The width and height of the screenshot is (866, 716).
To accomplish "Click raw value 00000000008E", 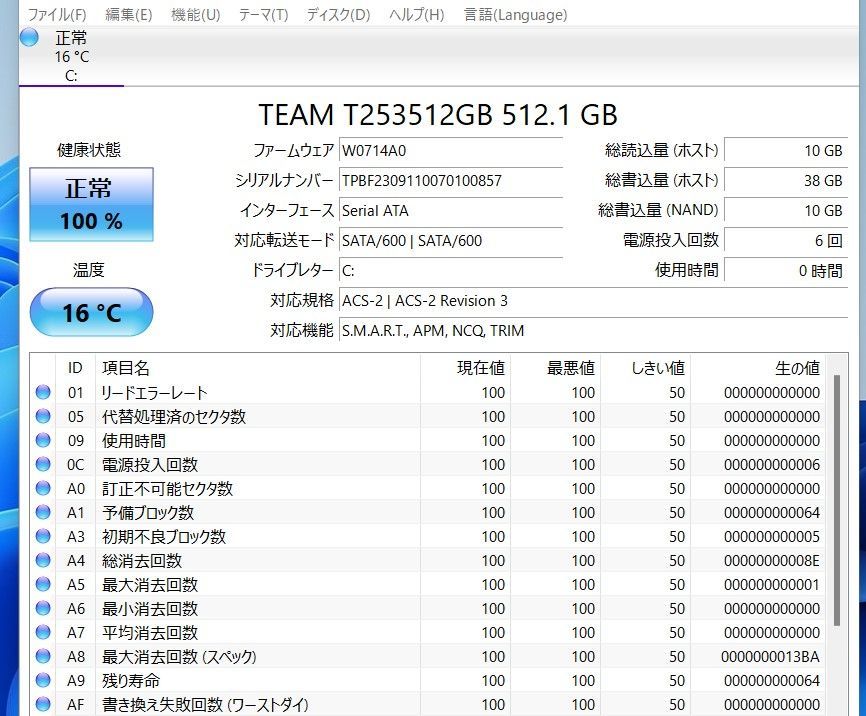I will point(772,561).
